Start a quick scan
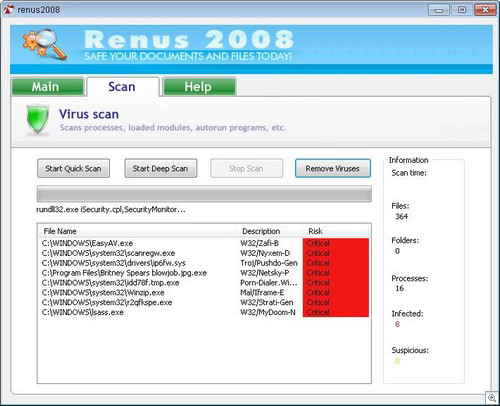Screen dimensions: 500x406 pyautogui.click(x=73, y=168)
